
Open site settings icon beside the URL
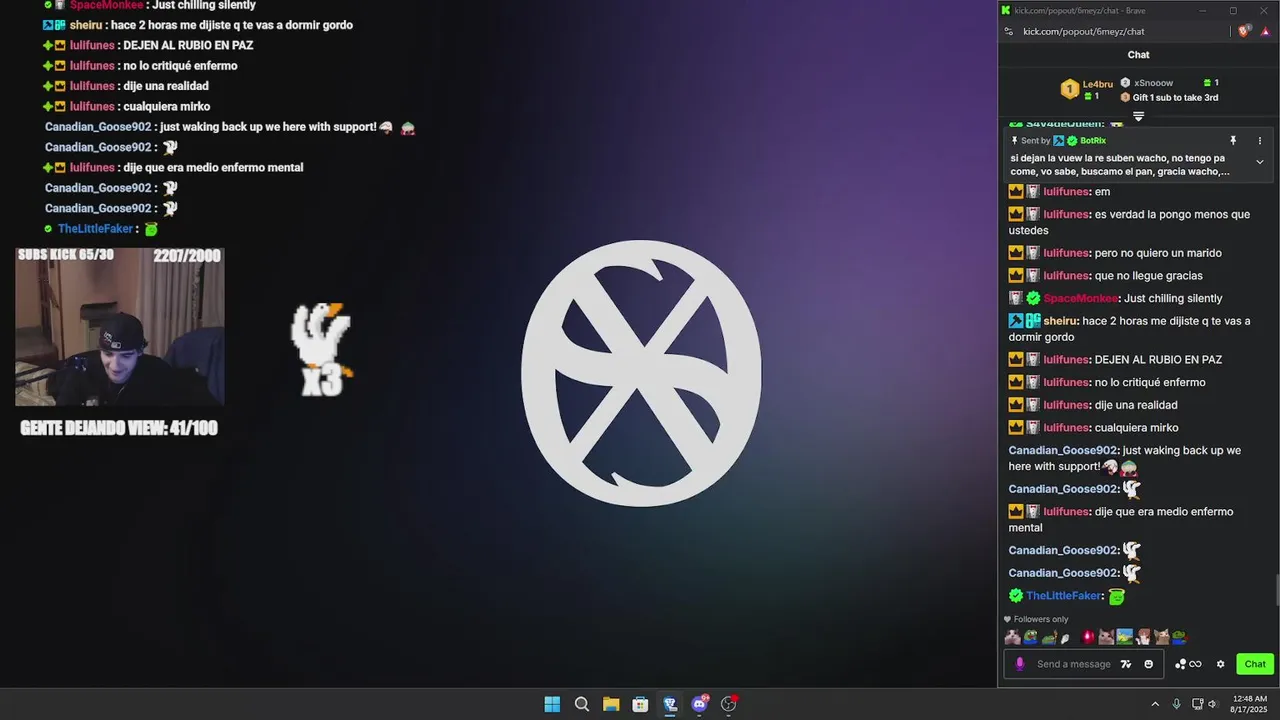point(1009,31)
